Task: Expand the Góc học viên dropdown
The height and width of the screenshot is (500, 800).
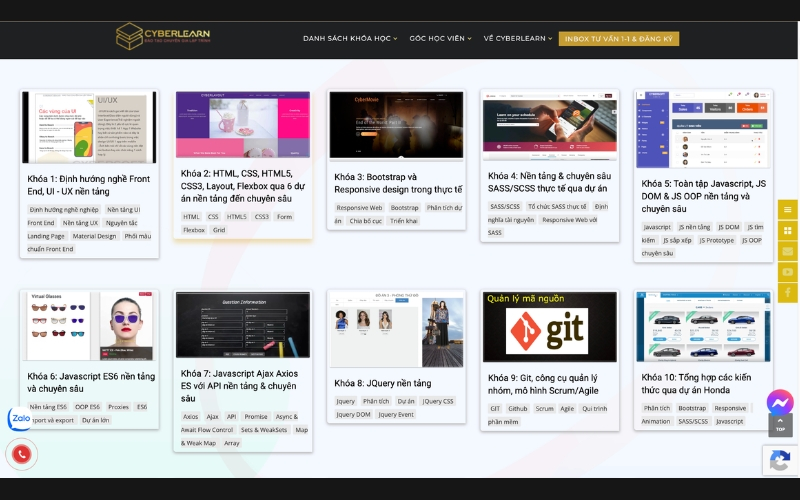Action: (x=440, y=38)
